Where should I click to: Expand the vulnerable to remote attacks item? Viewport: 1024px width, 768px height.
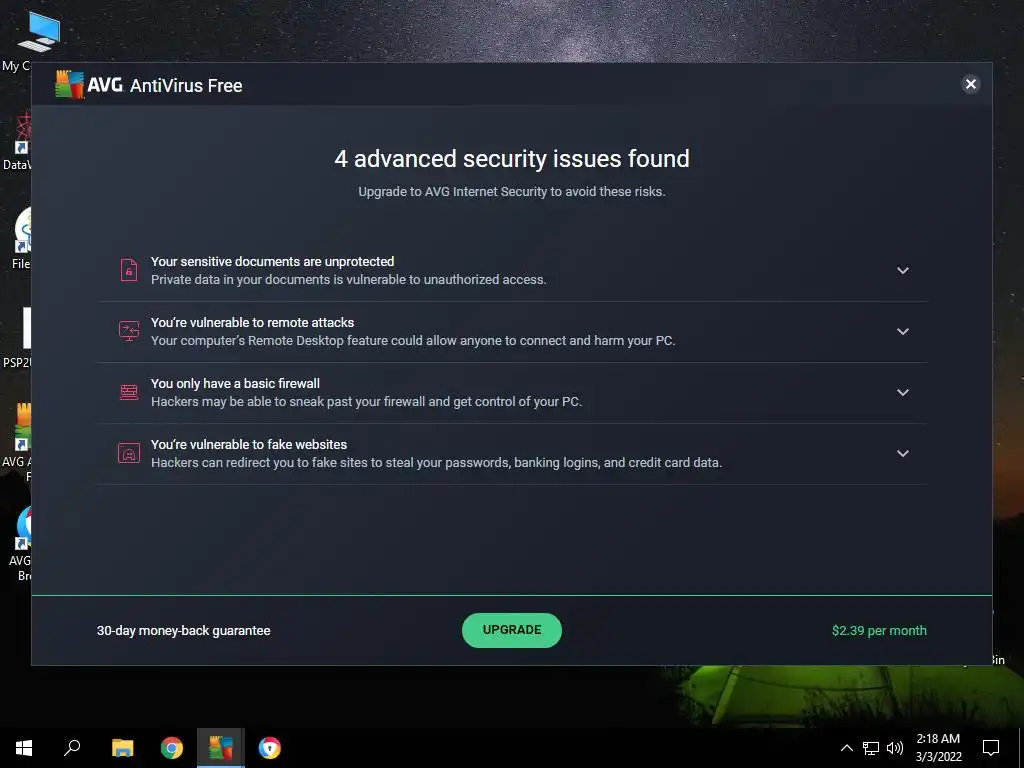point(903,331)
